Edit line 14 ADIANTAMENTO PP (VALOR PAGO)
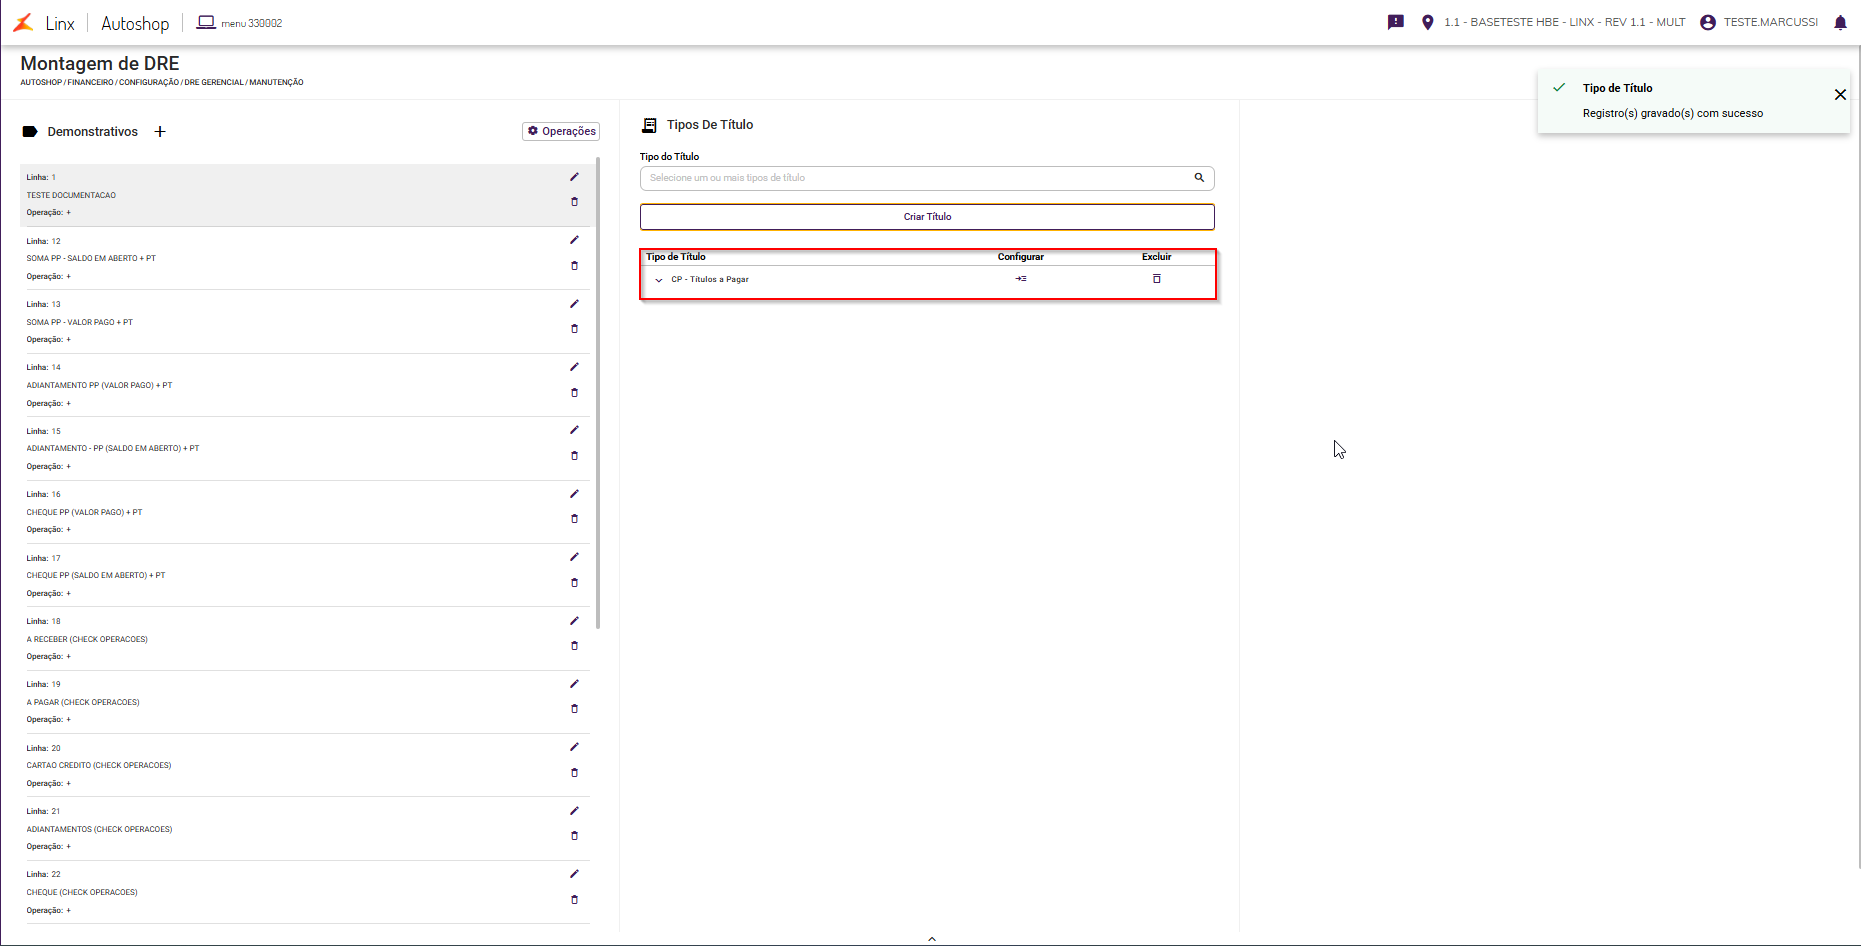The image size is (1861, 946). pyautogui.click(x=574, y=367)
